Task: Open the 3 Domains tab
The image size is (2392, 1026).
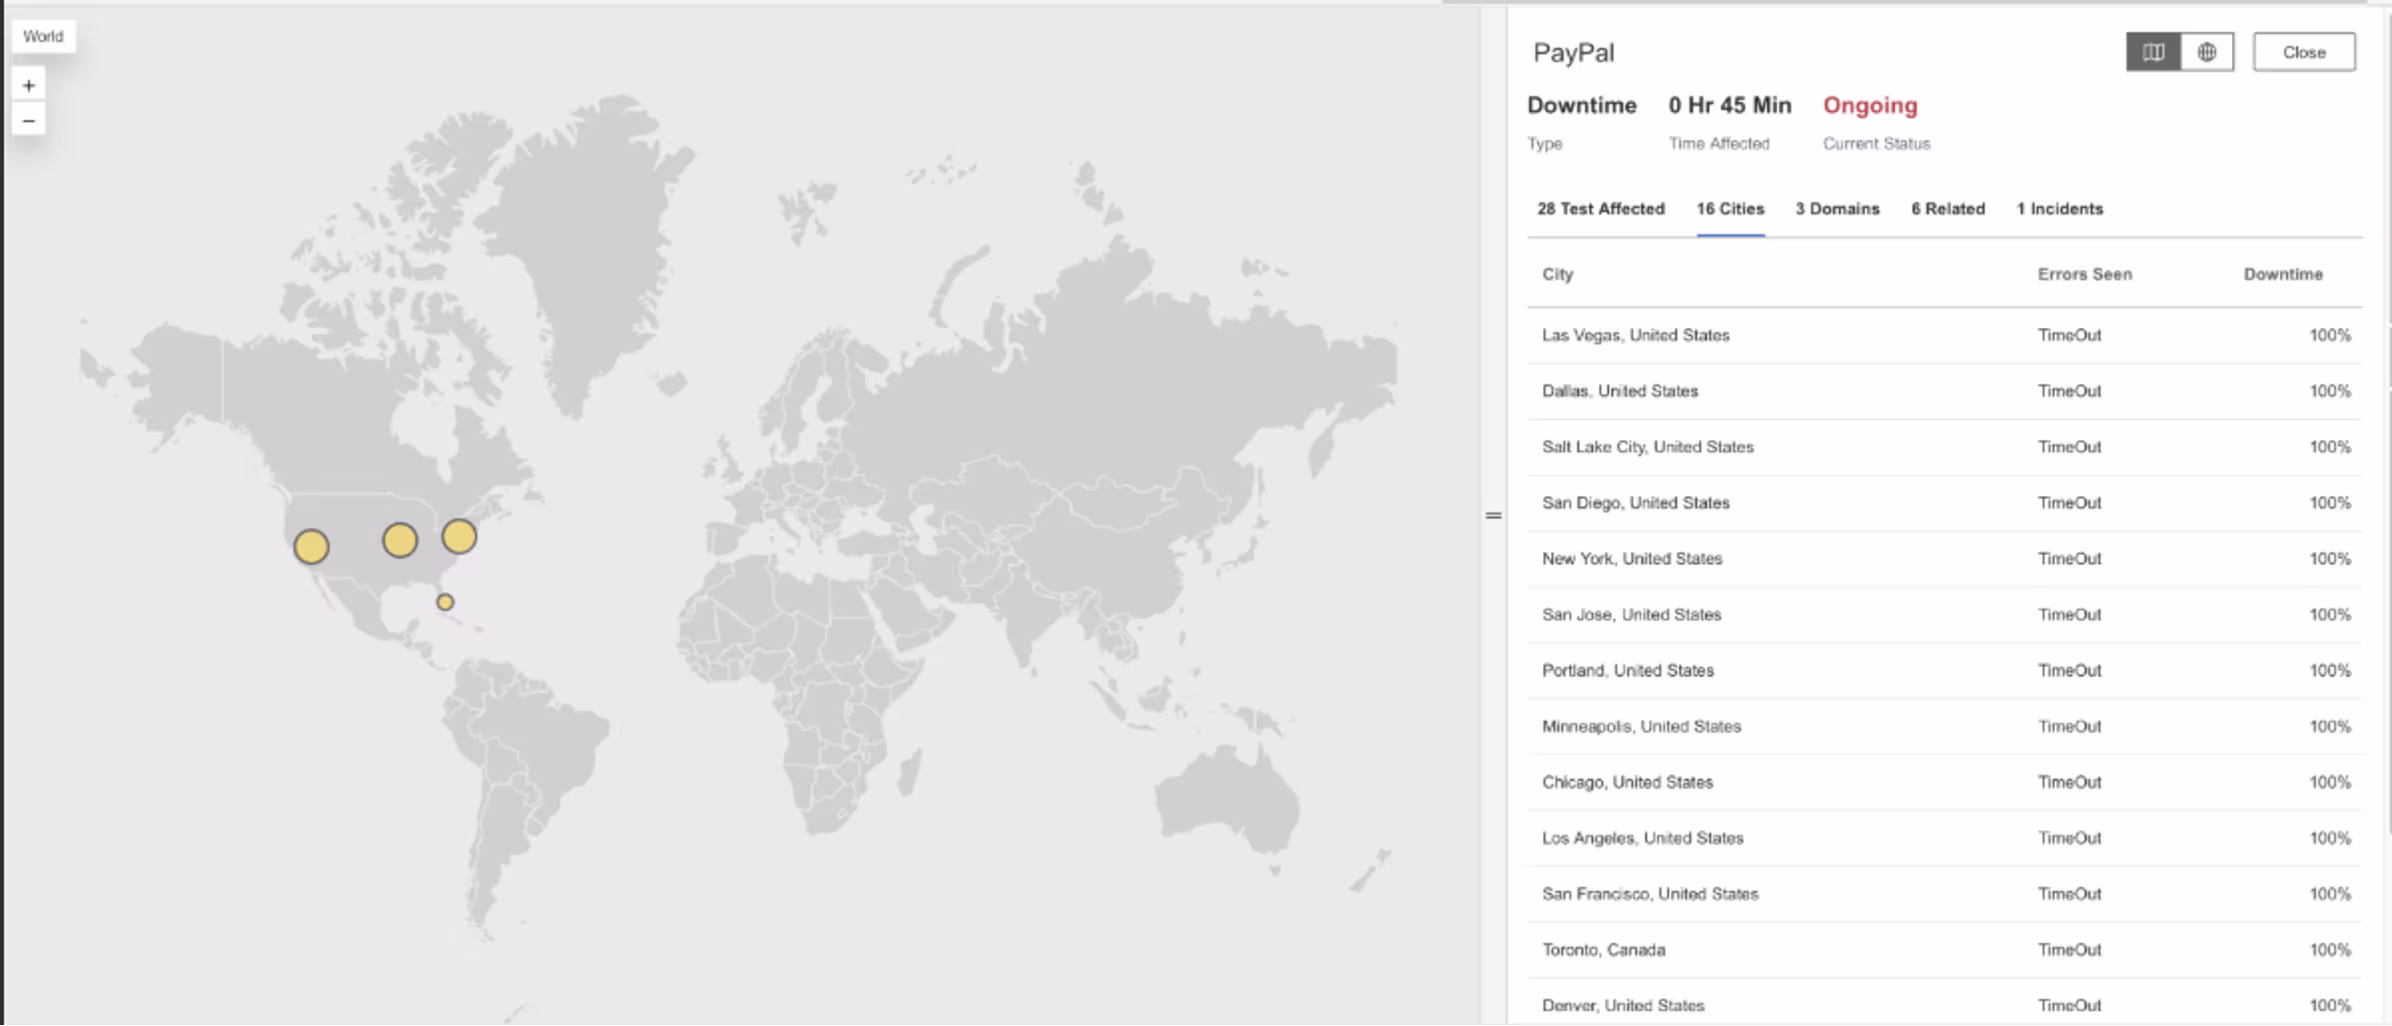Action: point(1837,209)
